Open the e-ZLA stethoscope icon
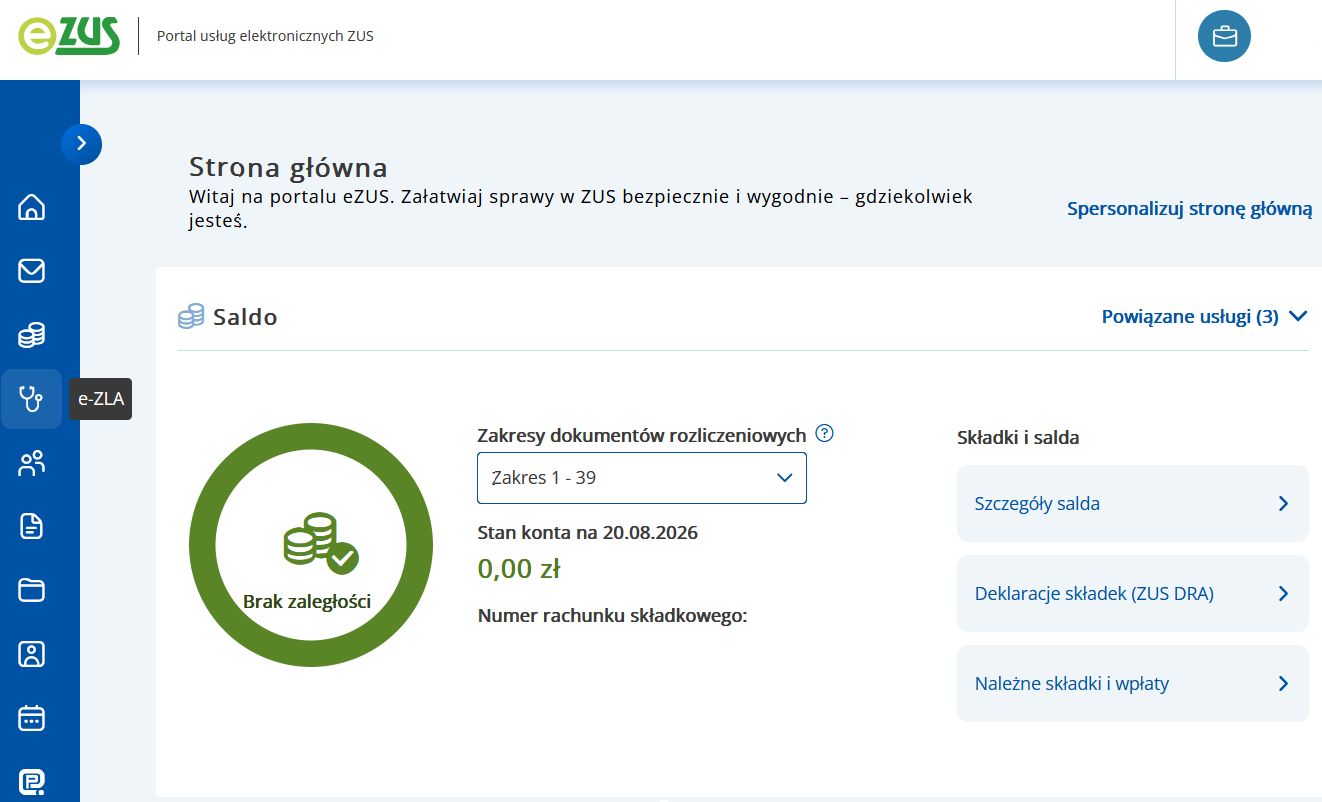The height and width of the screenshot is (802, 1322). pos(31,399)
